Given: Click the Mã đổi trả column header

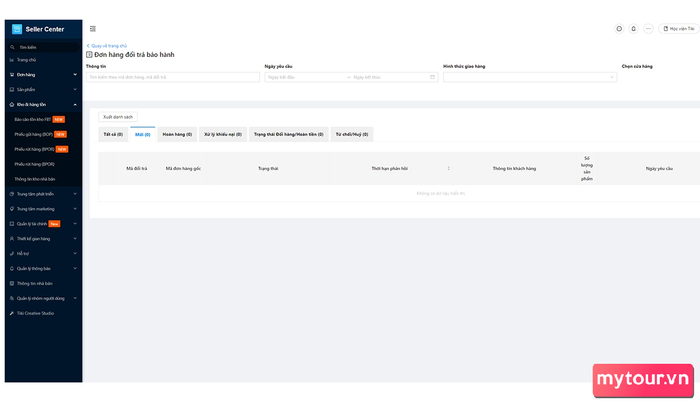Looking at the screenshot, I should (137, 168).
